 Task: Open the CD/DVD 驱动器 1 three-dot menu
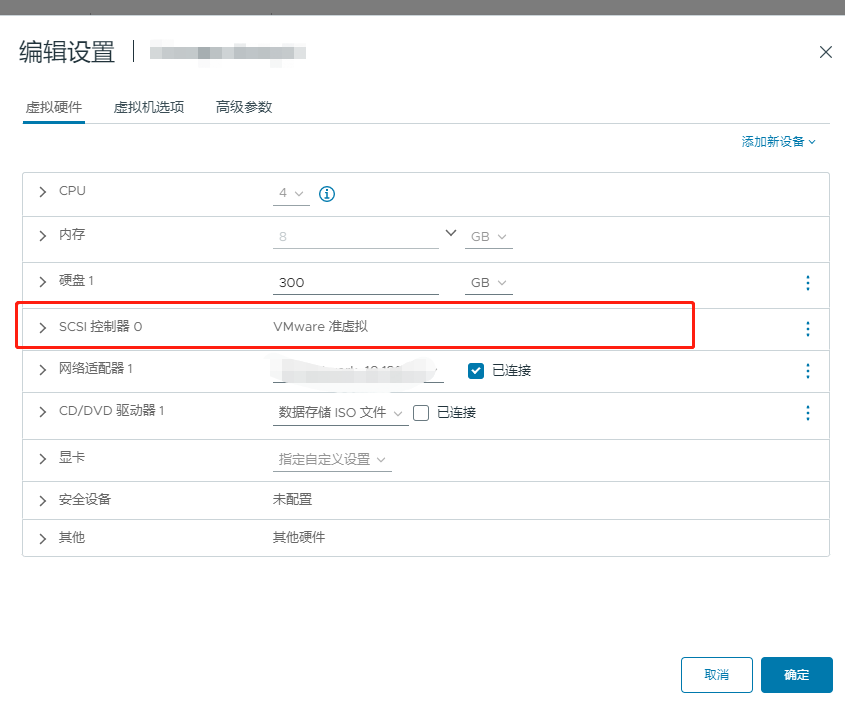coord(807,413)
